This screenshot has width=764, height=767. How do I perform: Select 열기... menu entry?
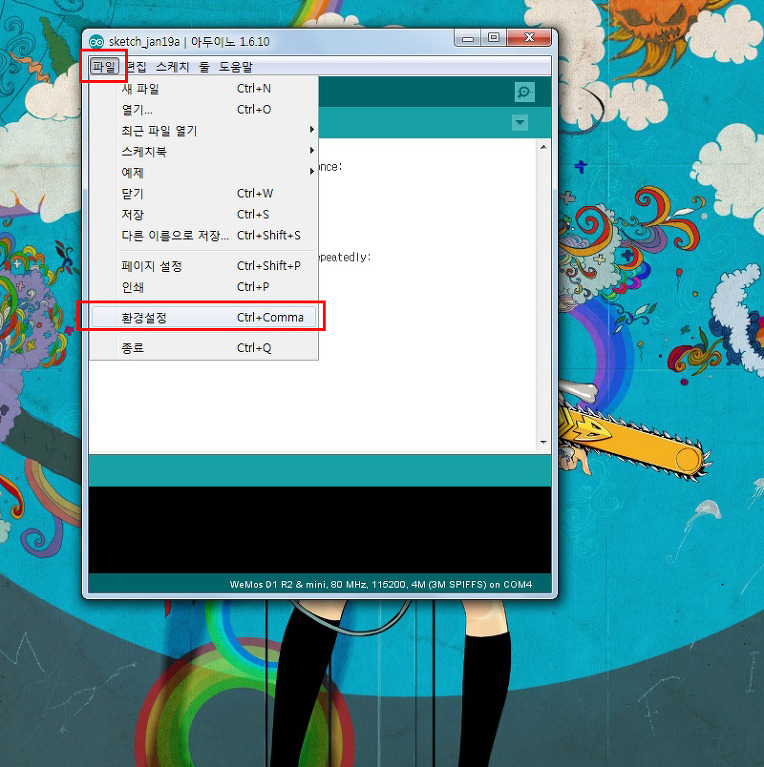(x=204, y=110)
